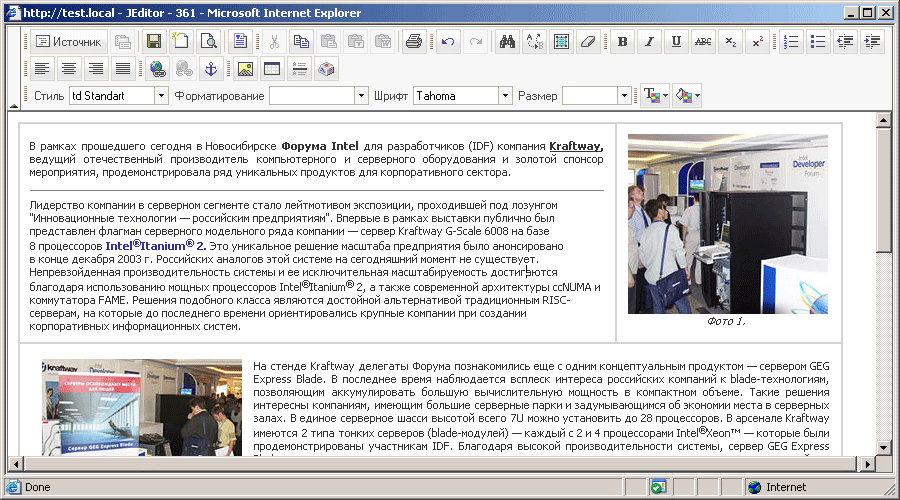The width and height of the screenshot is (900, 500).
Task: Insert anchor
Action: 211,69
